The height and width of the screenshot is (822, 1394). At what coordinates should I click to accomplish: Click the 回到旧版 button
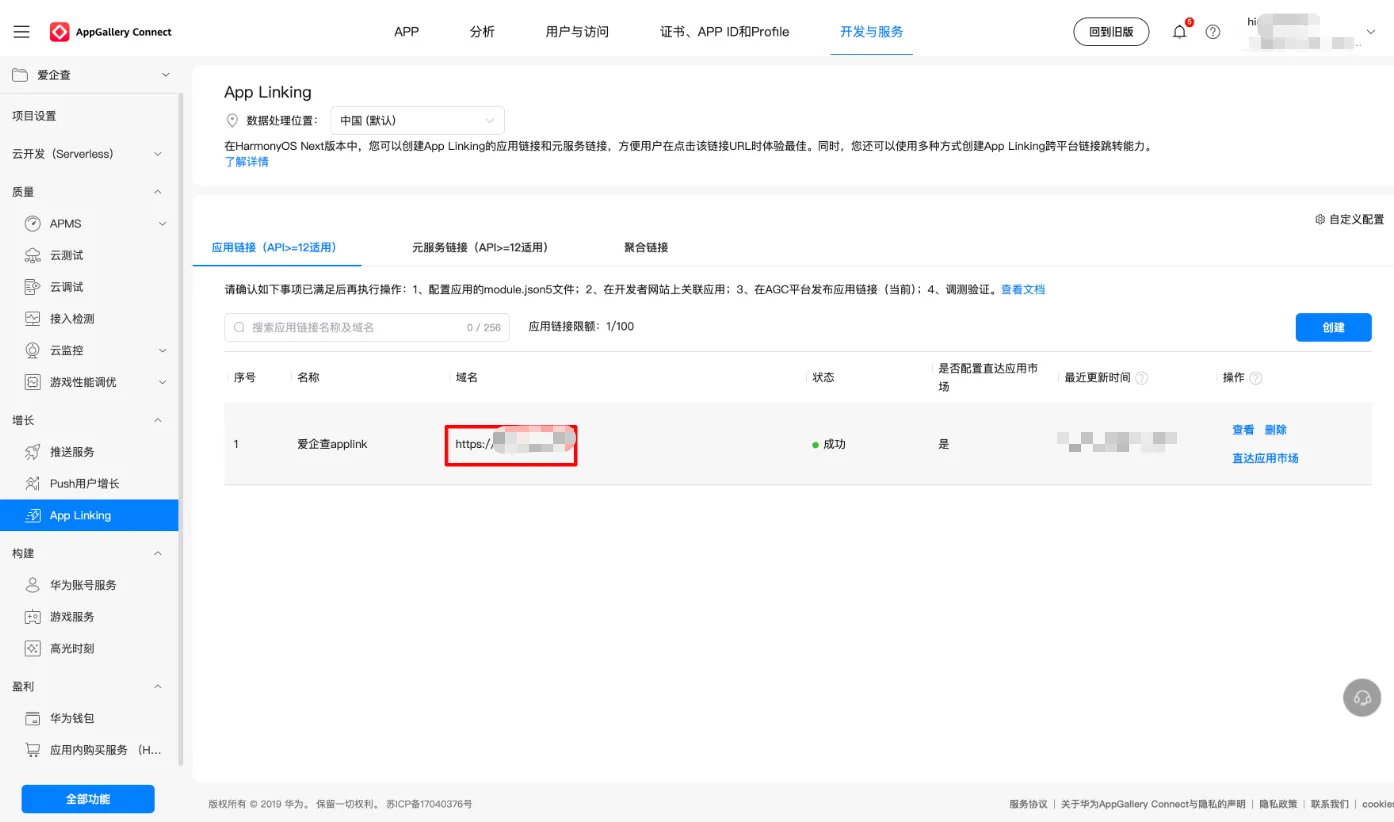[1111, 32]
